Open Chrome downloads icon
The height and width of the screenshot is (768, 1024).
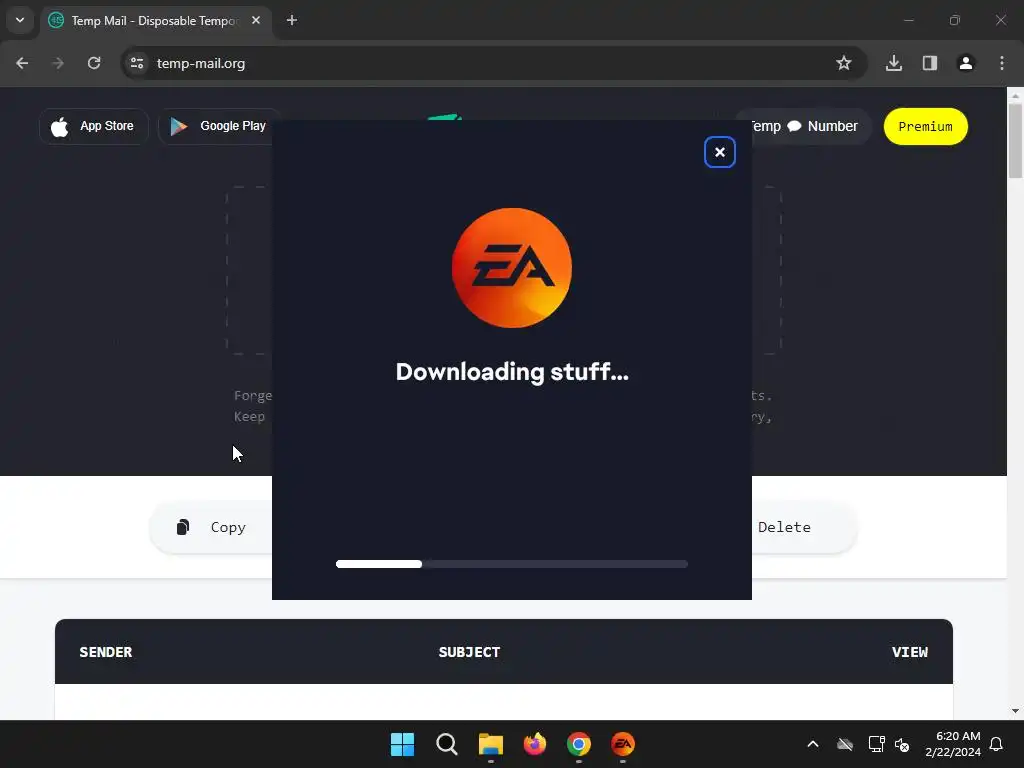894,63
